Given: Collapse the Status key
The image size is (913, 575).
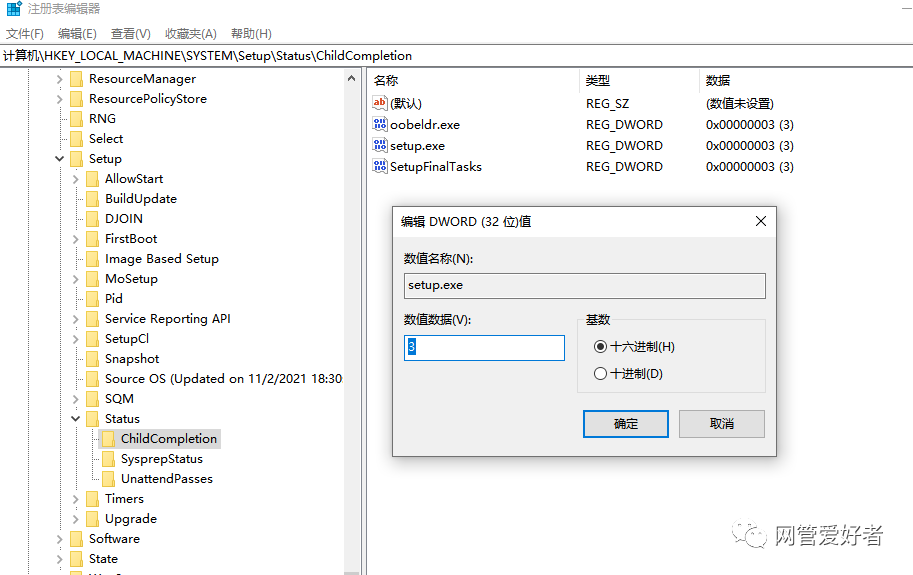Looking at the screenshot, I should click(x=75, y=418).
